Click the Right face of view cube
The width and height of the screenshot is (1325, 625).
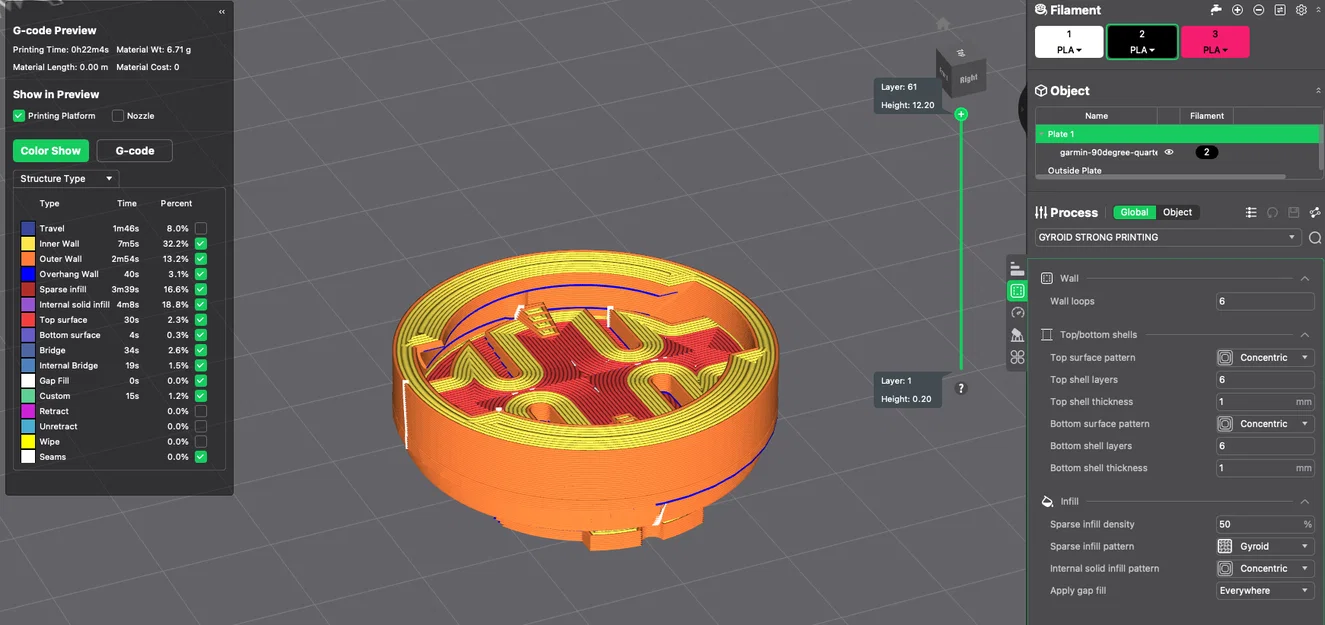click(968, 78)
